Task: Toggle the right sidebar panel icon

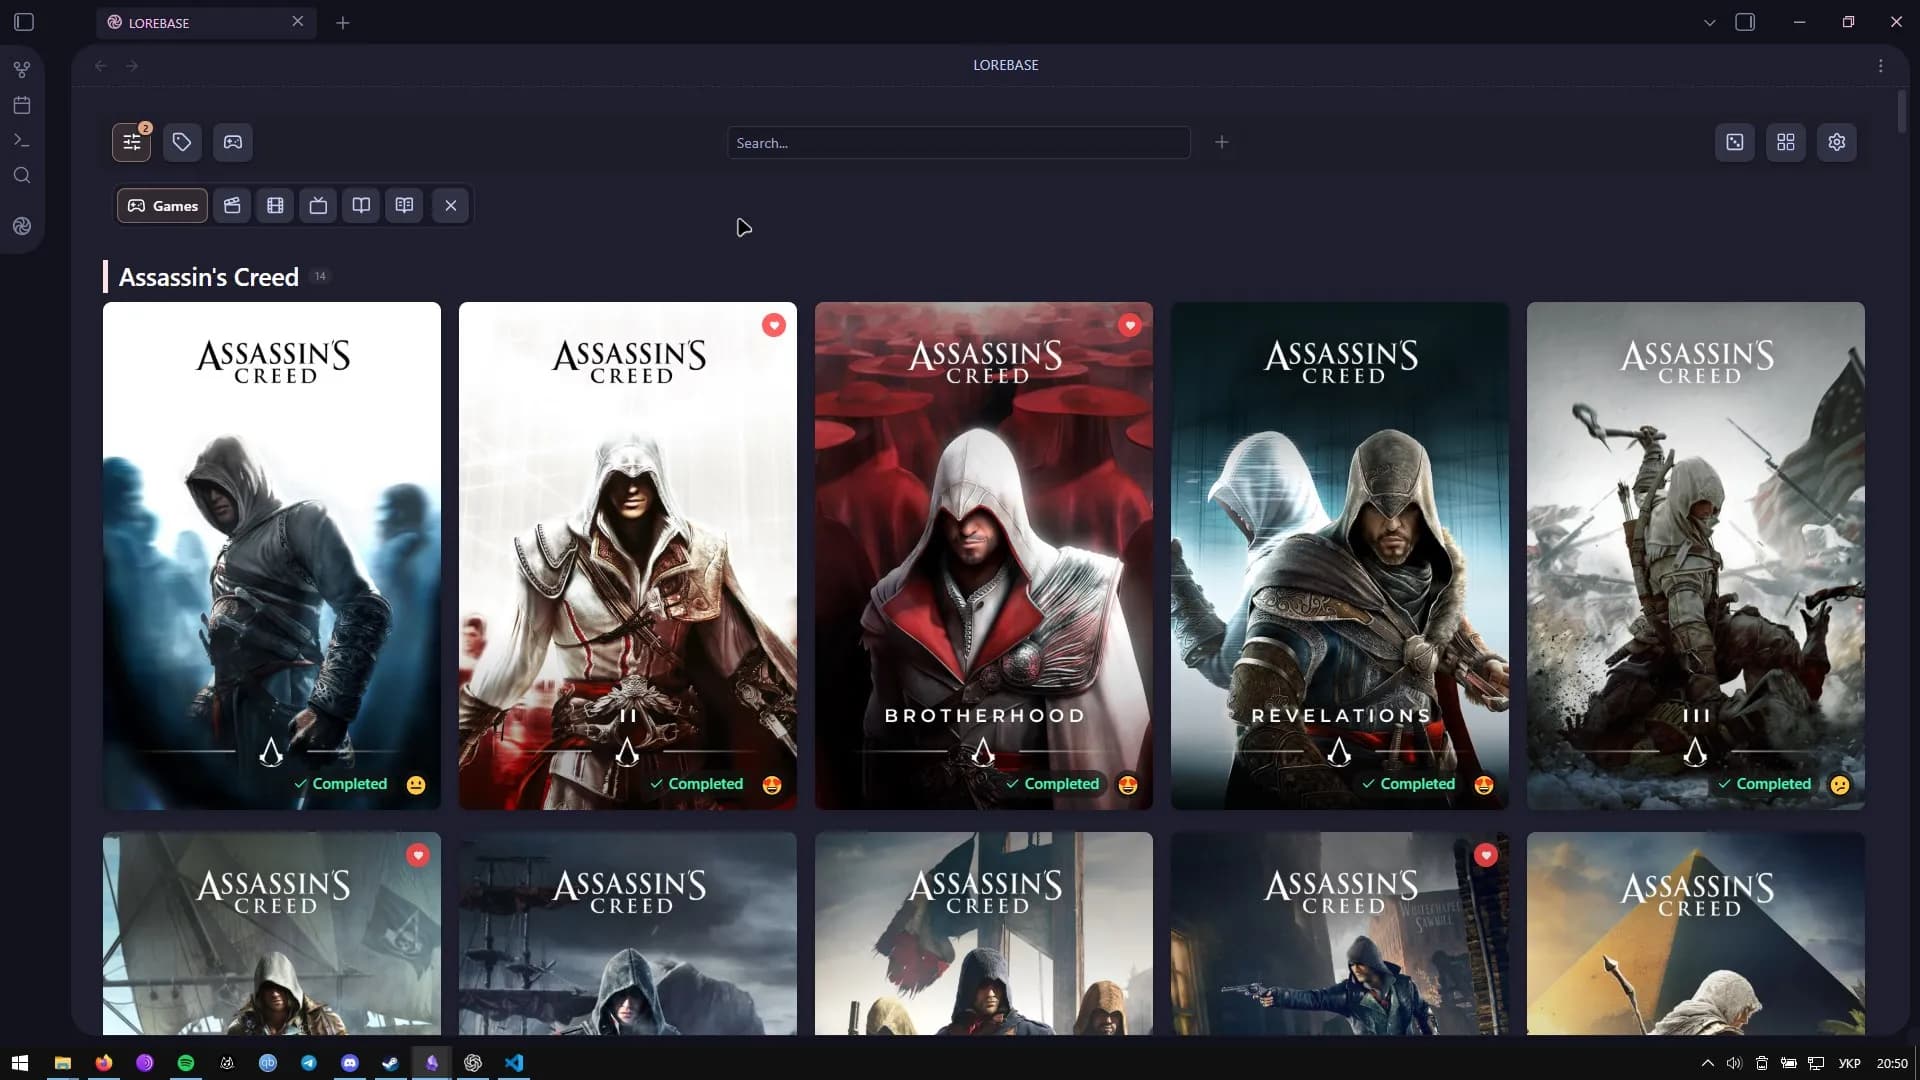Action: [x=1745, y=22]
